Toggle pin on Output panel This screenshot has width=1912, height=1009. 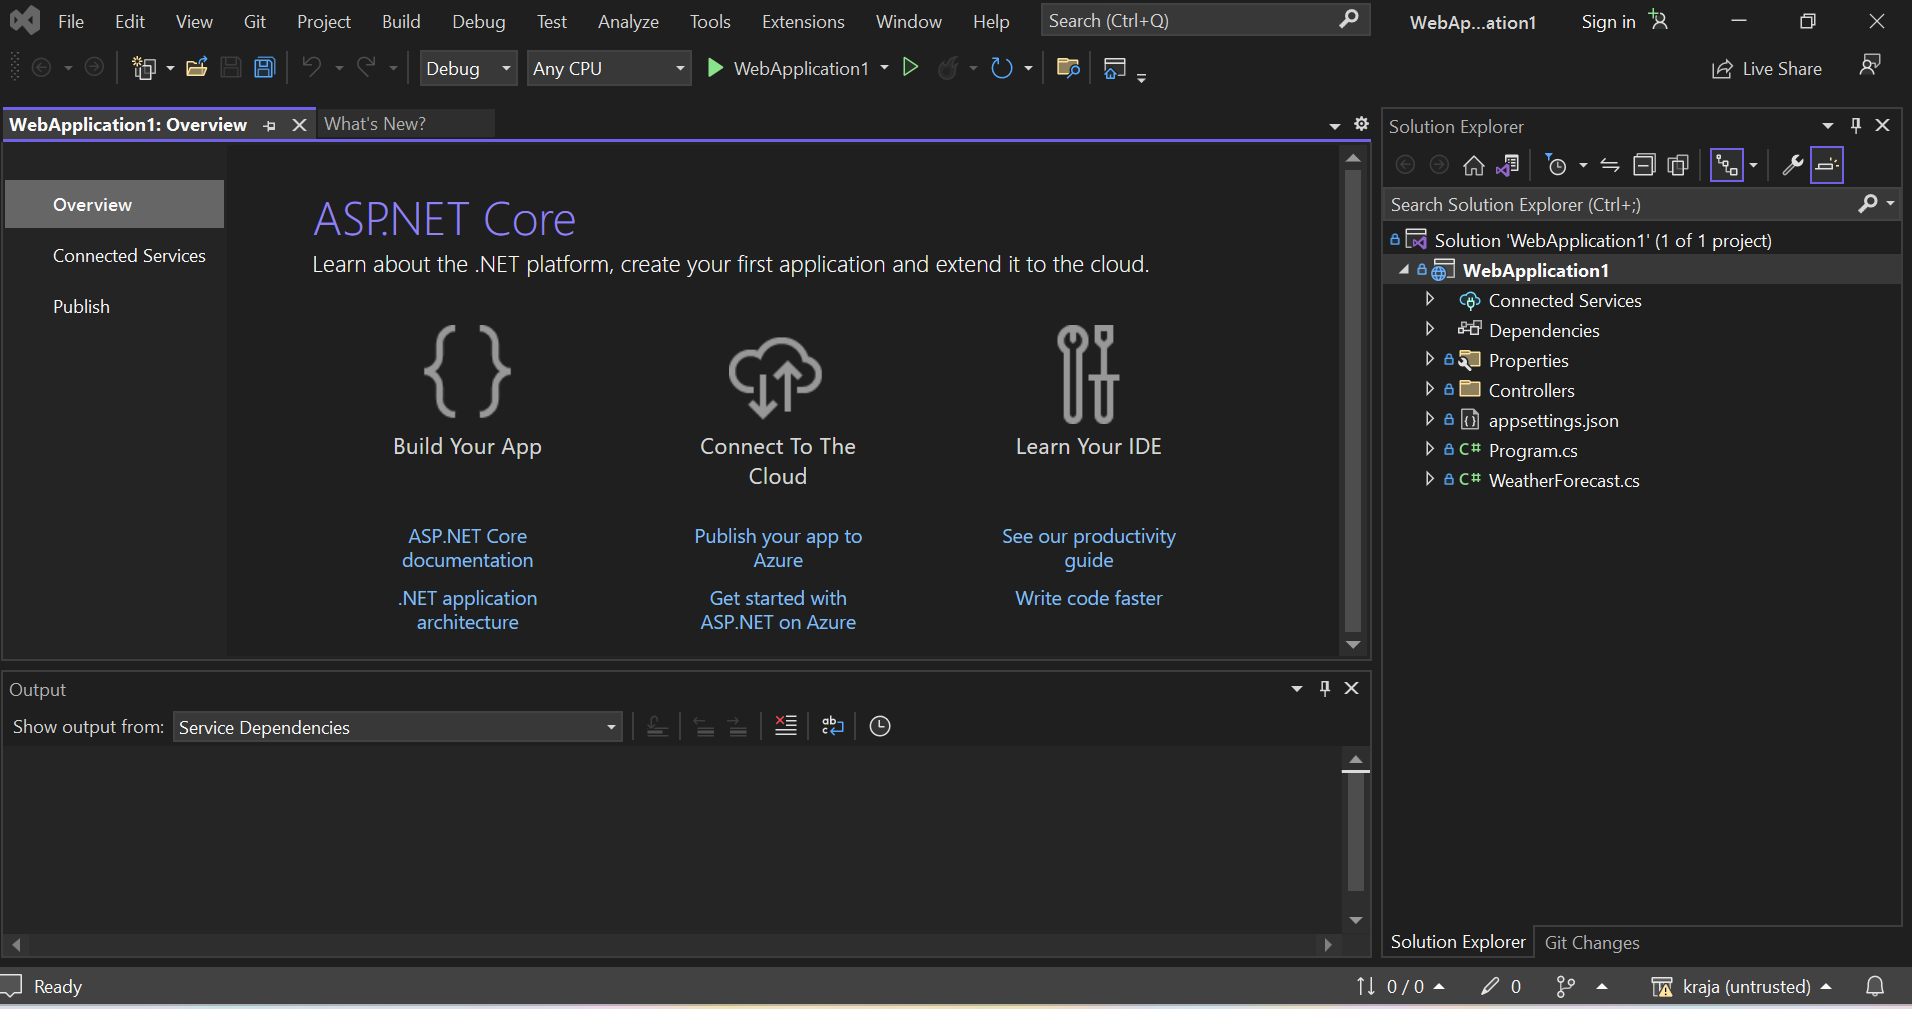(1325, 688)
